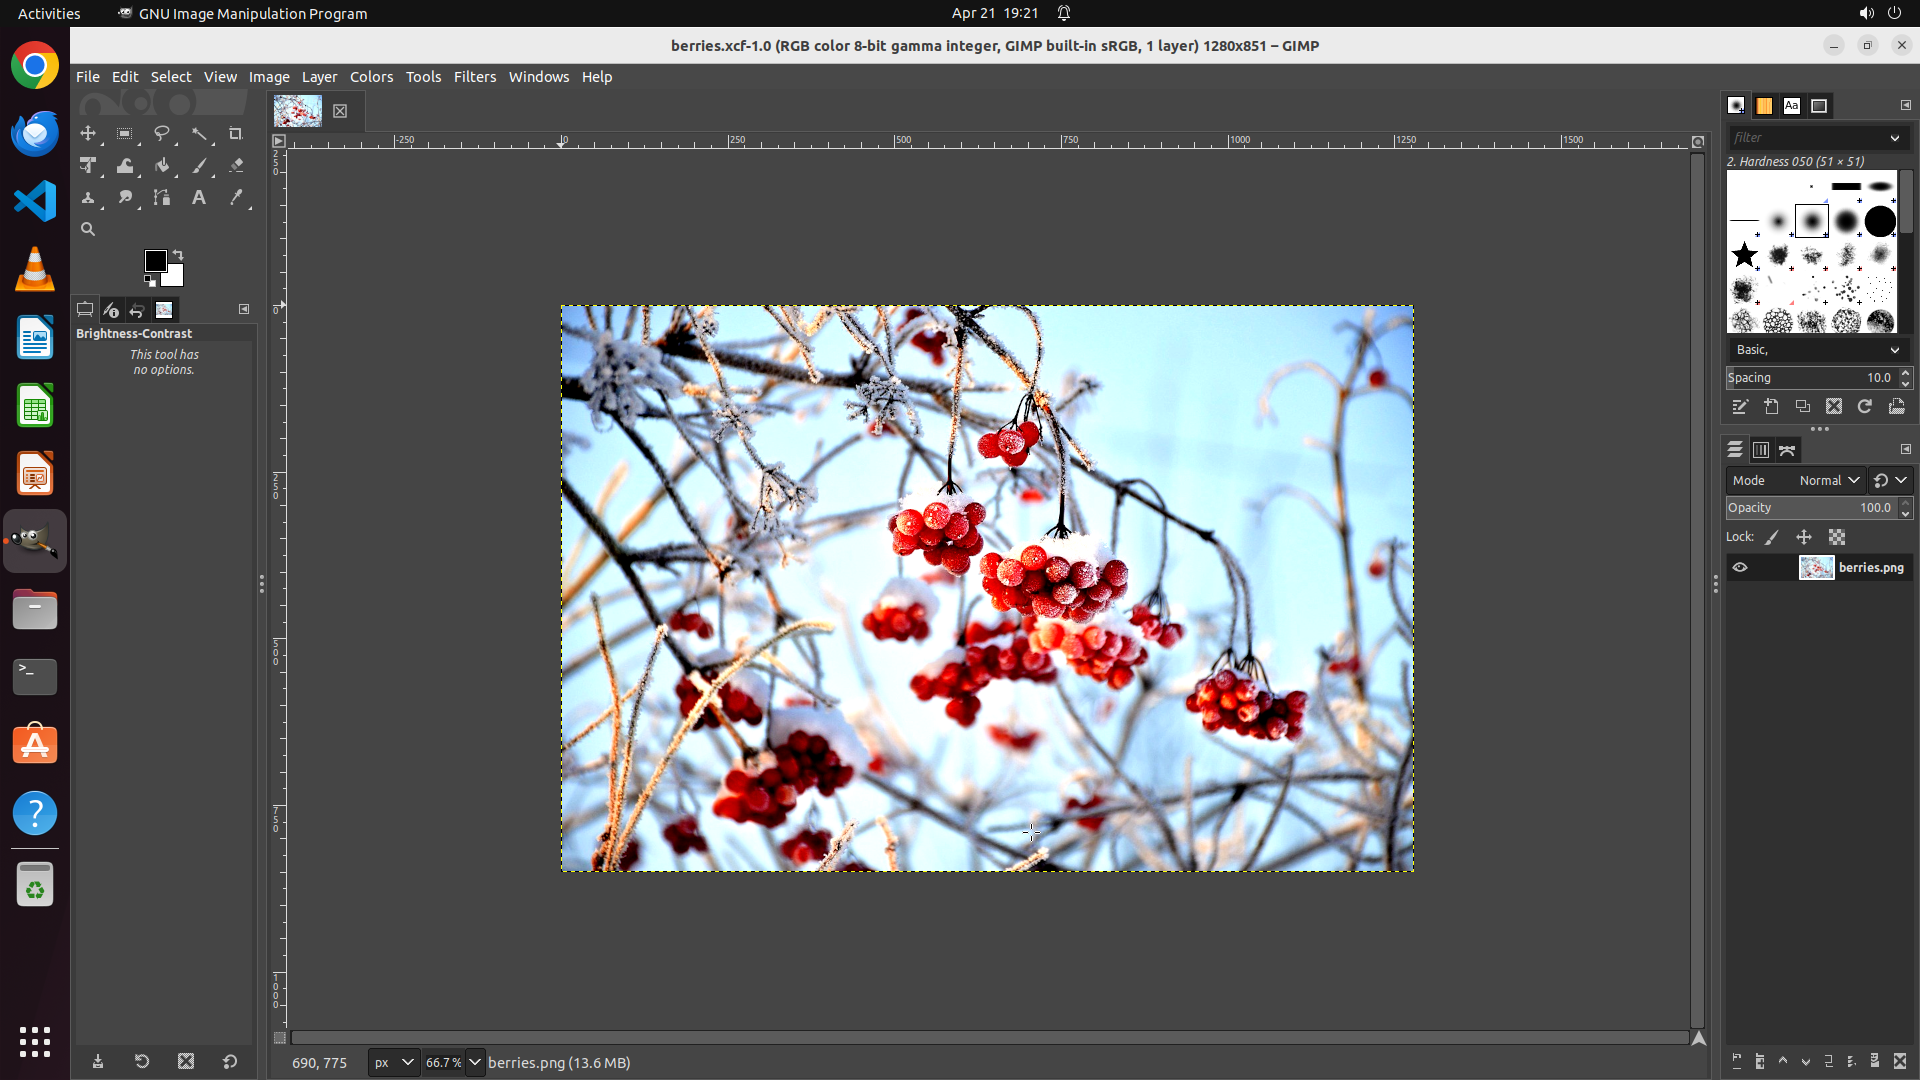Toggle the lock pixels brush icon
1920x1080 pixels.
(x=1772, y=537)
